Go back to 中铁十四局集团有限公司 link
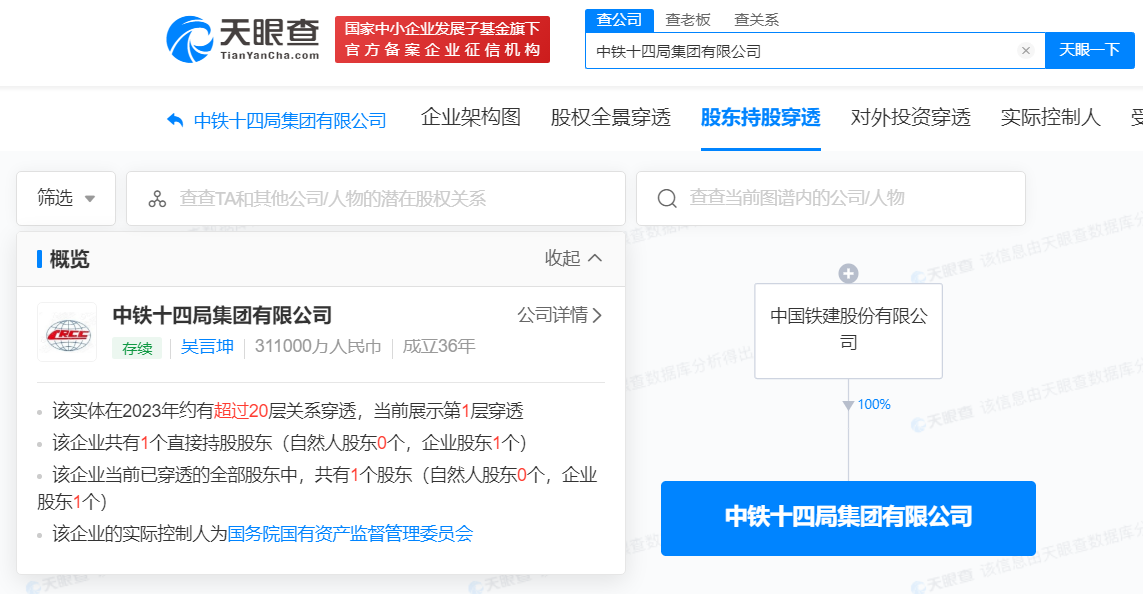This screenshot has width=1143, height=594. (x=290, y=120)
